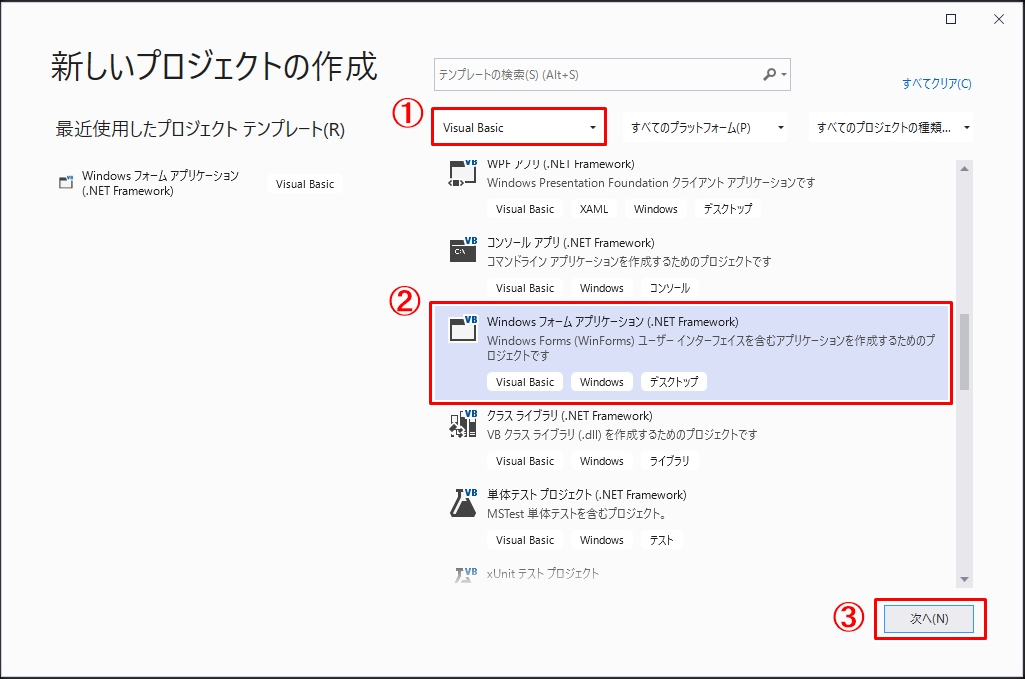Click the class library template icon
The height and width of the screenshot is (679, 1025).
(463, 423)
